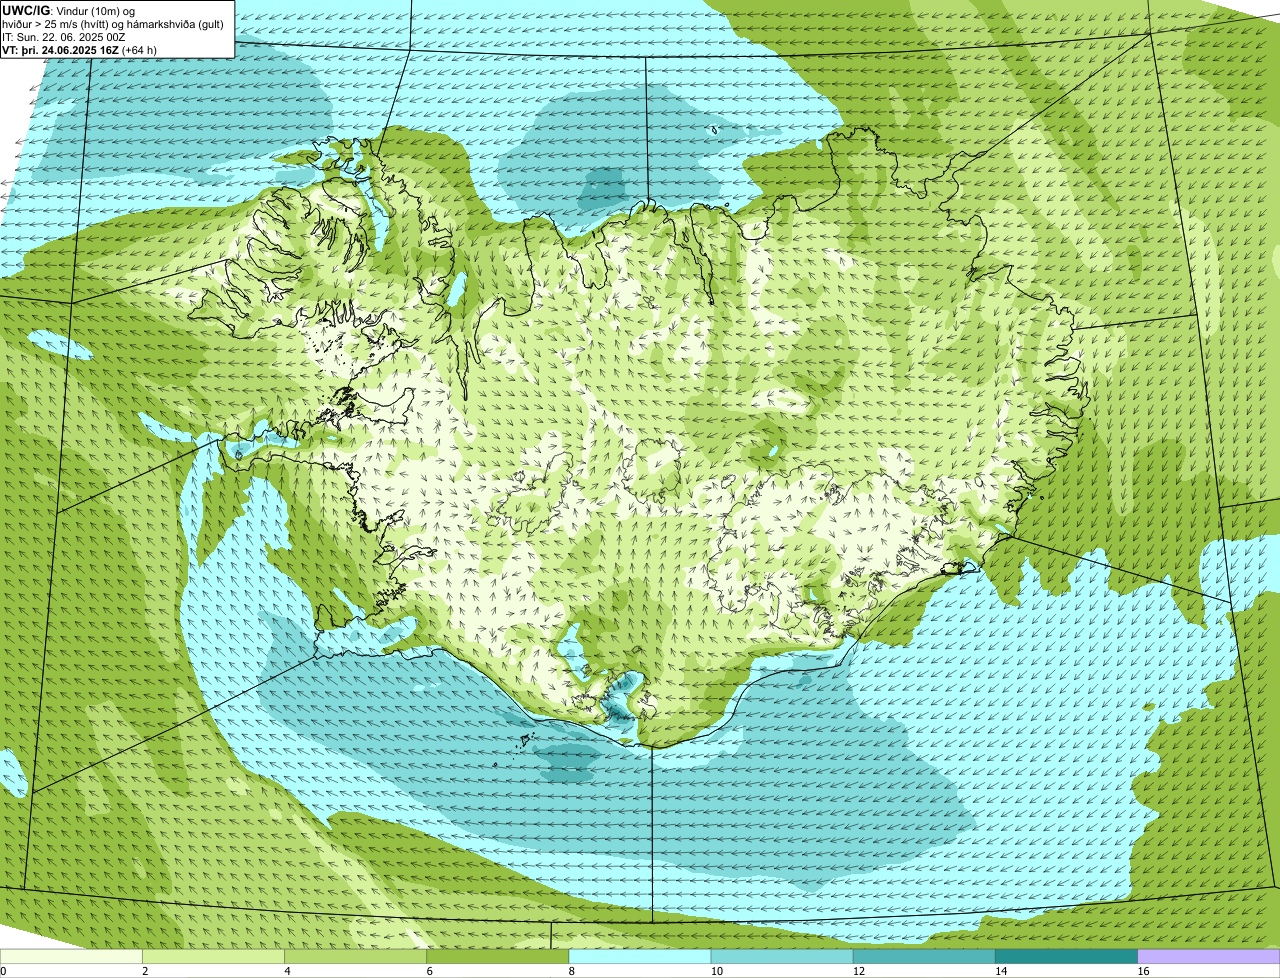Click the 12–14 m/s teal legend segment
The image size is (1280, 978).
click(x=924, y=957)
